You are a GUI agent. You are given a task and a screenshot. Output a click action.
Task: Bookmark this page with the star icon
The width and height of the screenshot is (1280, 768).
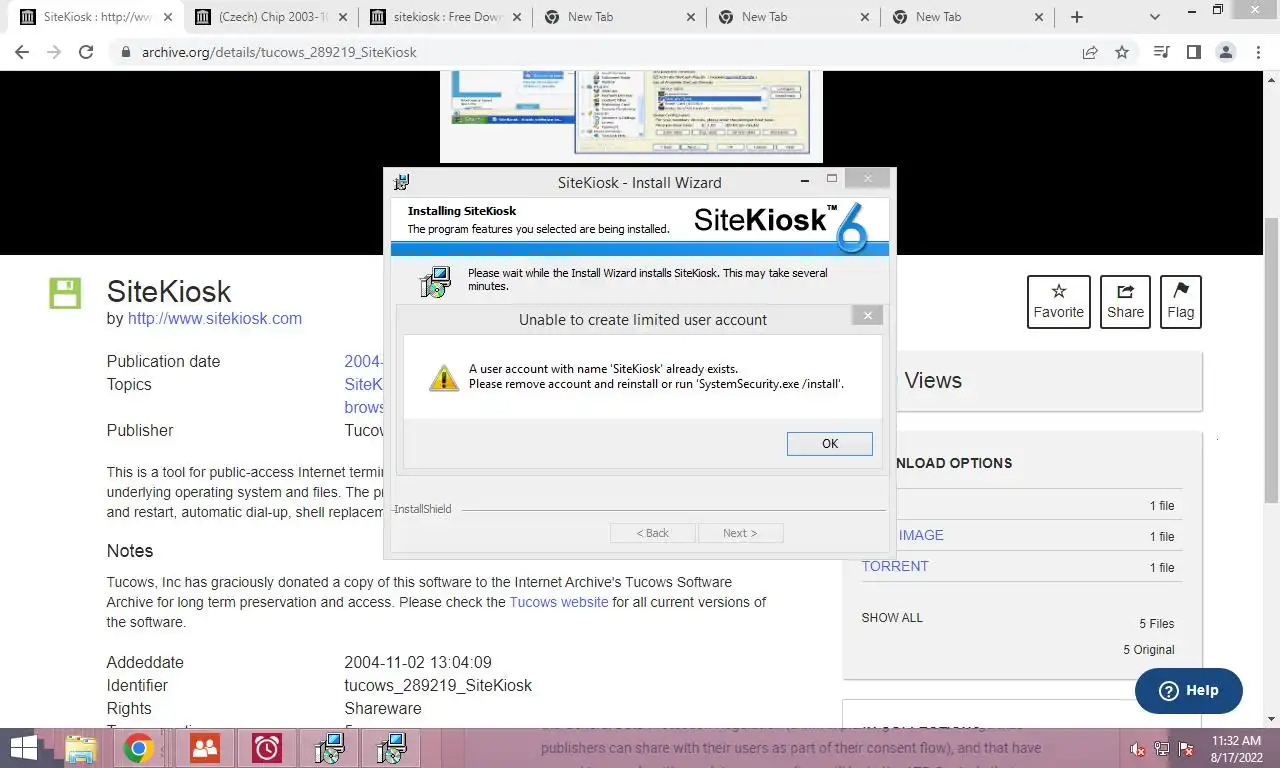(1122, 52)
